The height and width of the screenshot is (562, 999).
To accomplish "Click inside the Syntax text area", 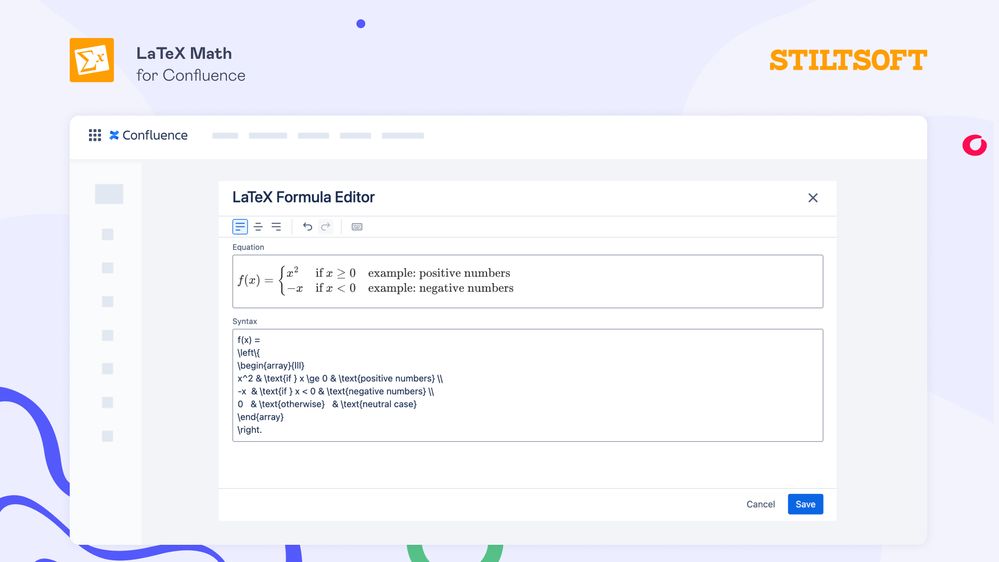I will (x=527, y=385).
